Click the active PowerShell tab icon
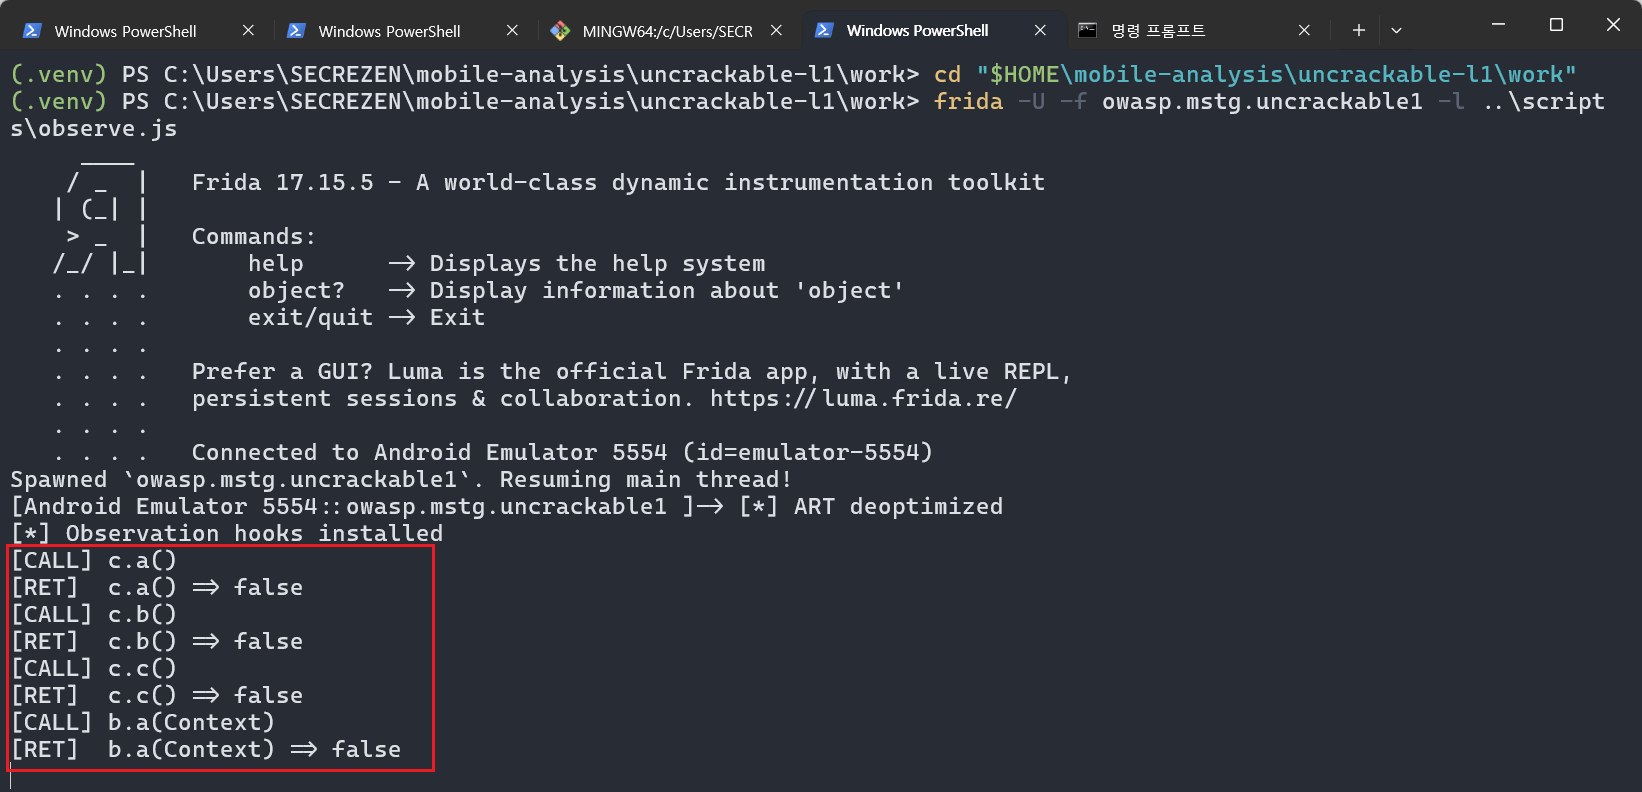The height and width of the screenshot is (792, 1642). (x=824, y=31)
